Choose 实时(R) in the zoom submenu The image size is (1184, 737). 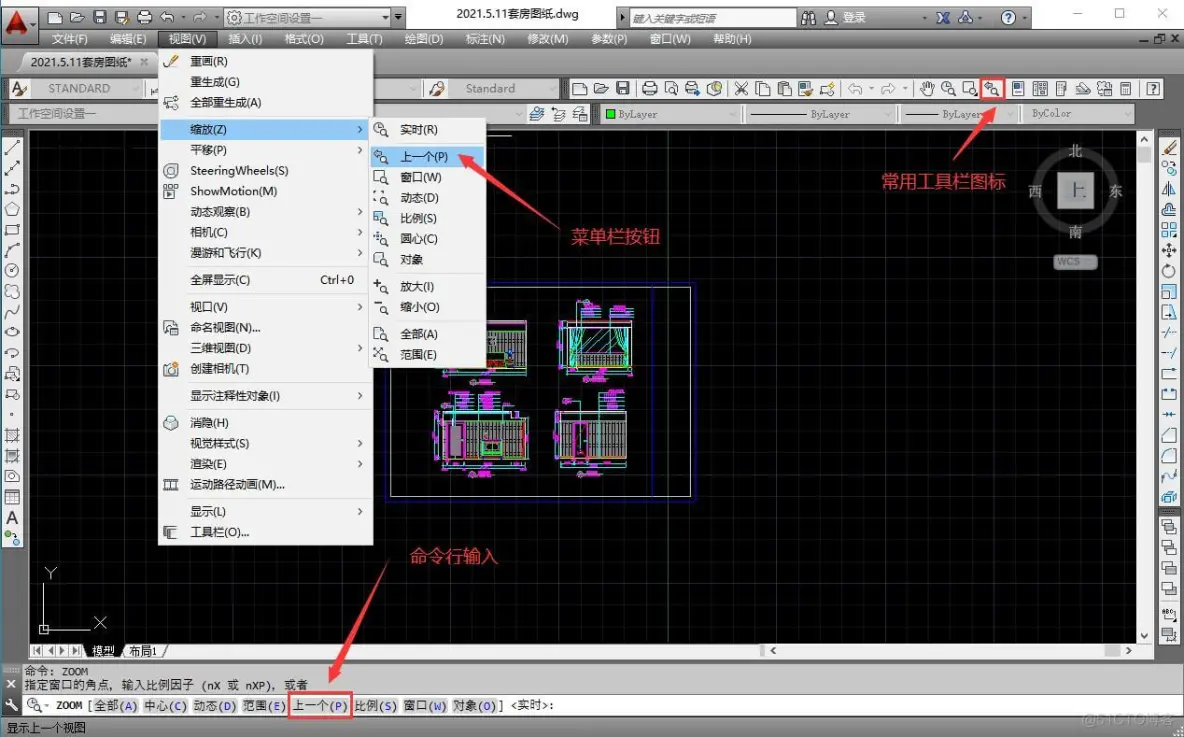(427, 129)
